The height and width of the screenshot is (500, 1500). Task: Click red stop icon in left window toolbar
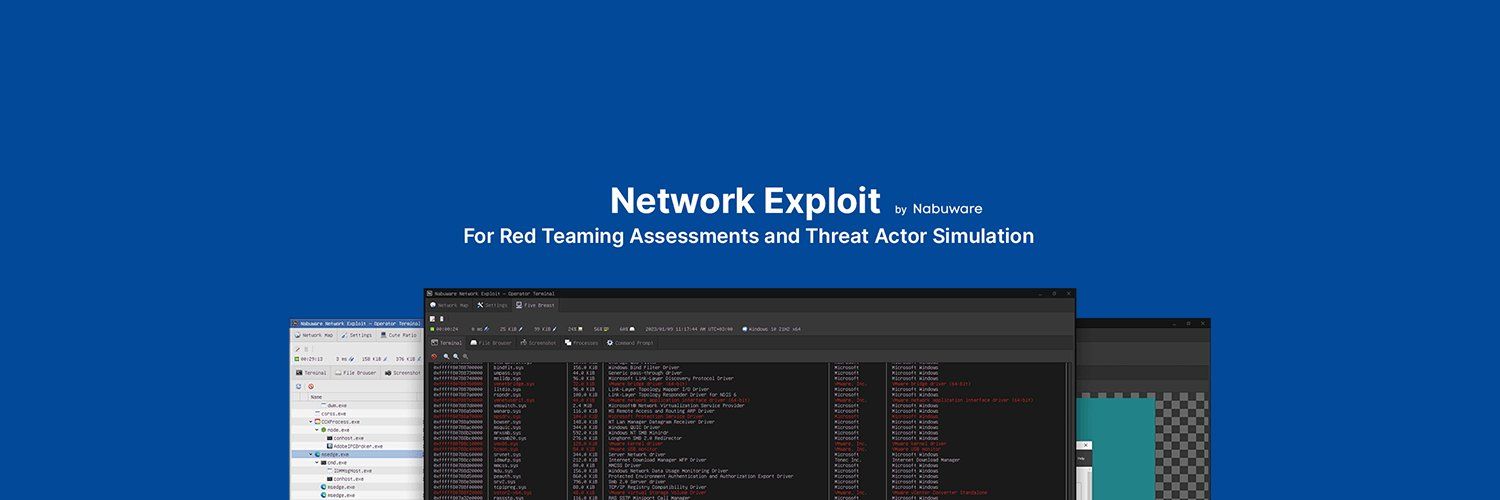pos(311,386)
